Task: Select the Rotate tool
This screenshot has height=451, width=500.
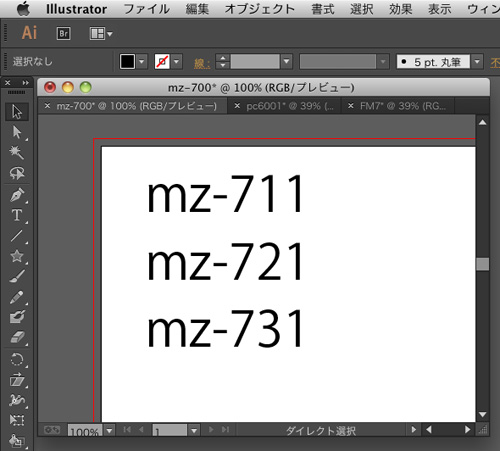Action: click(17, 360)
